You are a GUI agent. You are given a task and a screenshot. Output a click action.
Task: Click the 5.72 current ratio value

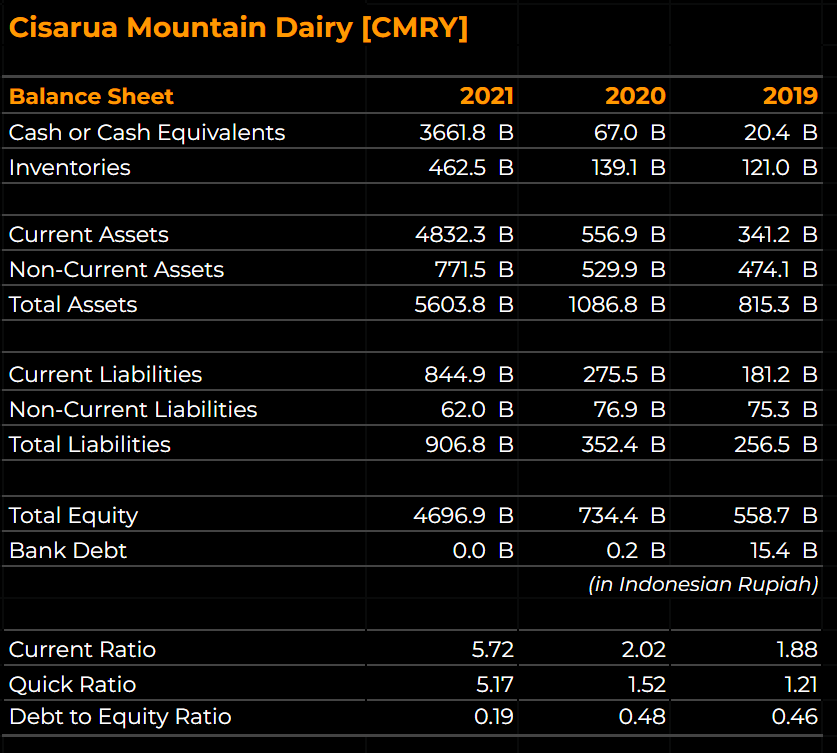tap(492, 650)
